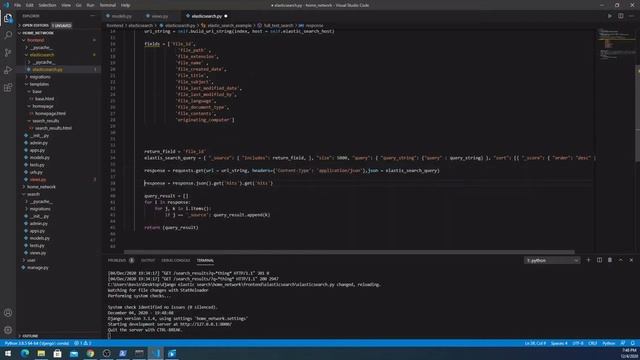Open the Source Control view
This screenshot has height=360, width=640.
(8, 53)
